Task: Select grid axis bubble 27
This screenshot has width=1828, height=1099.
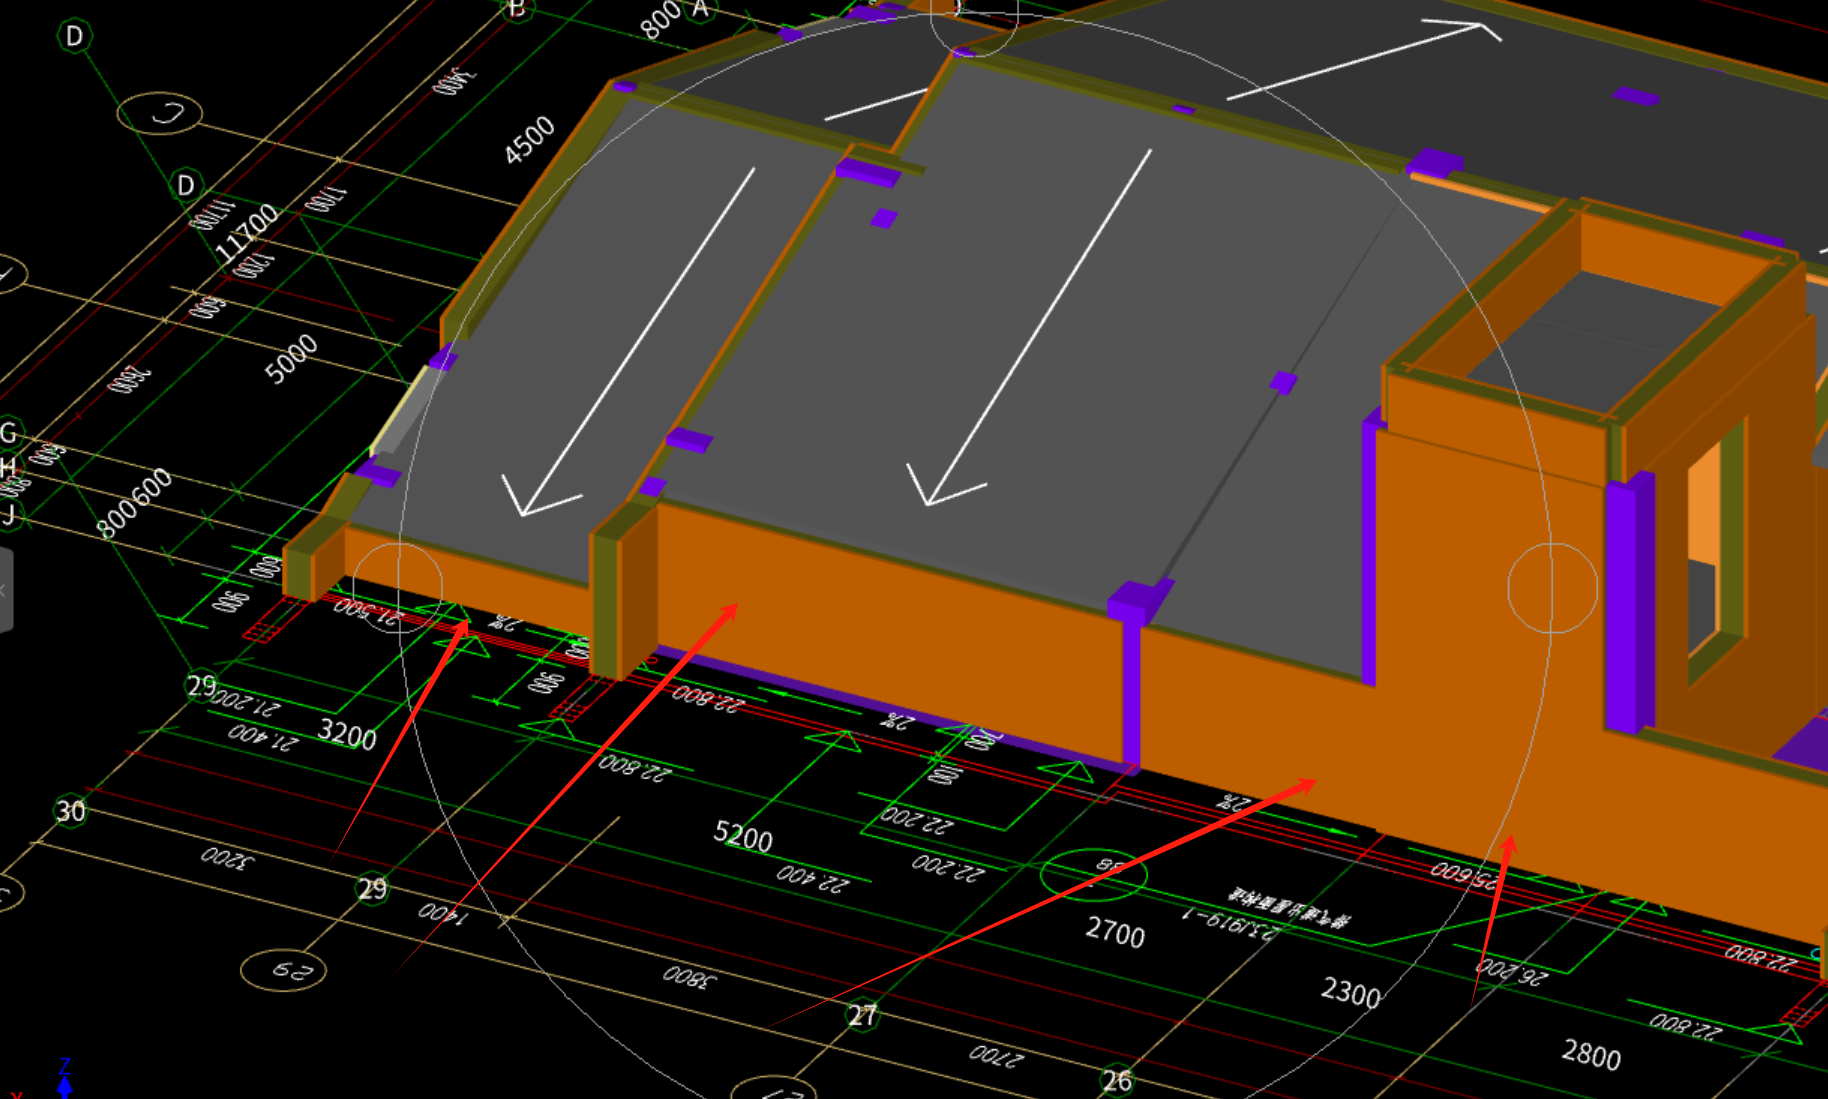Action: coord(862,1016)
